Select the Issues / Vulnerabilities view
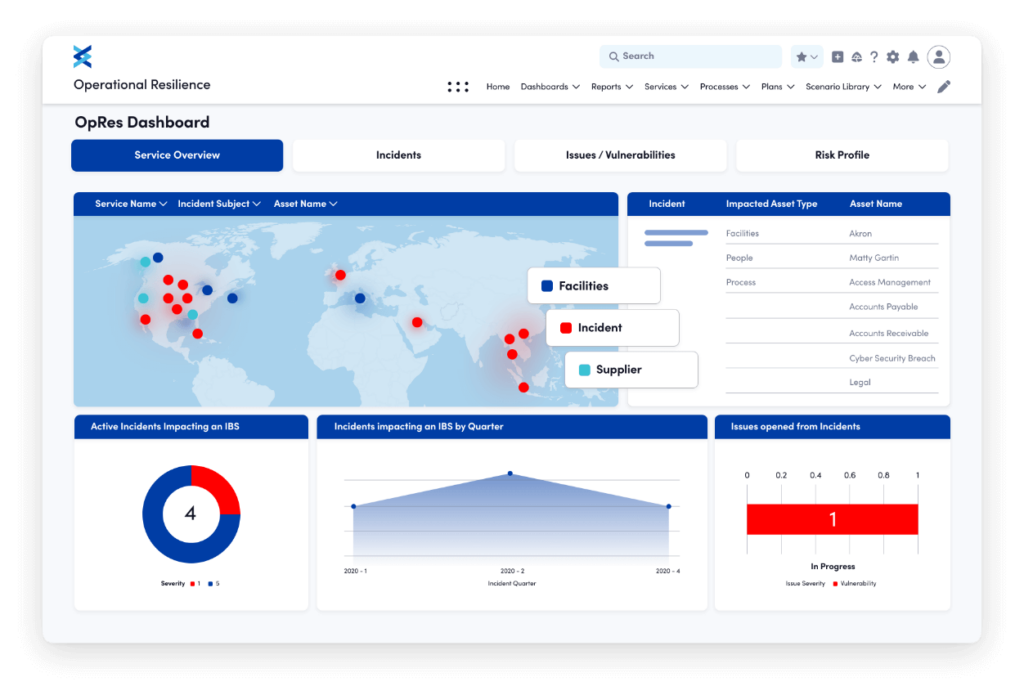1024x682 pixels. click(619, 155)
